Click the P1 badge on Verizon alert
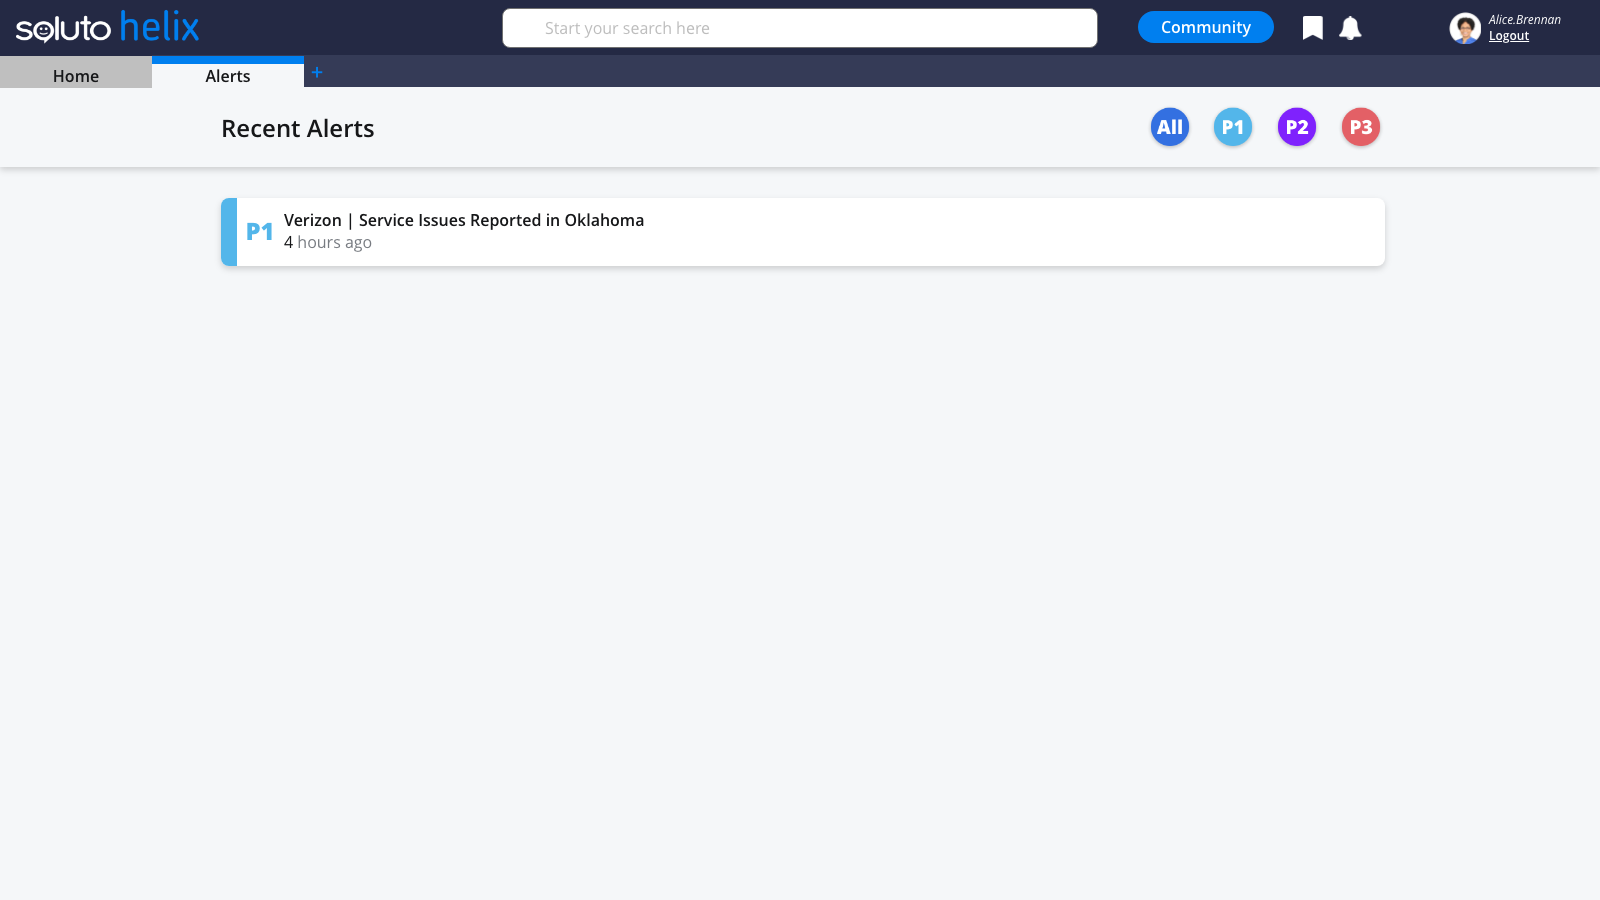The image size is (1600, 900). [x=260, y=232]
